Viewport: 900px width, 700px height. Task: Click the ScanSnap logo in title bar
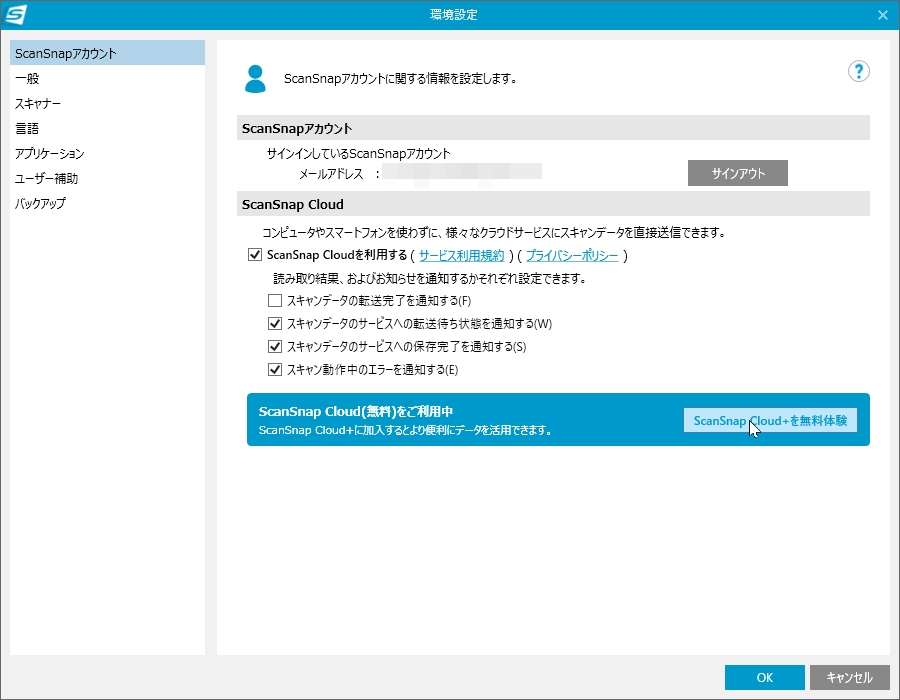click(x=15, y=15)
